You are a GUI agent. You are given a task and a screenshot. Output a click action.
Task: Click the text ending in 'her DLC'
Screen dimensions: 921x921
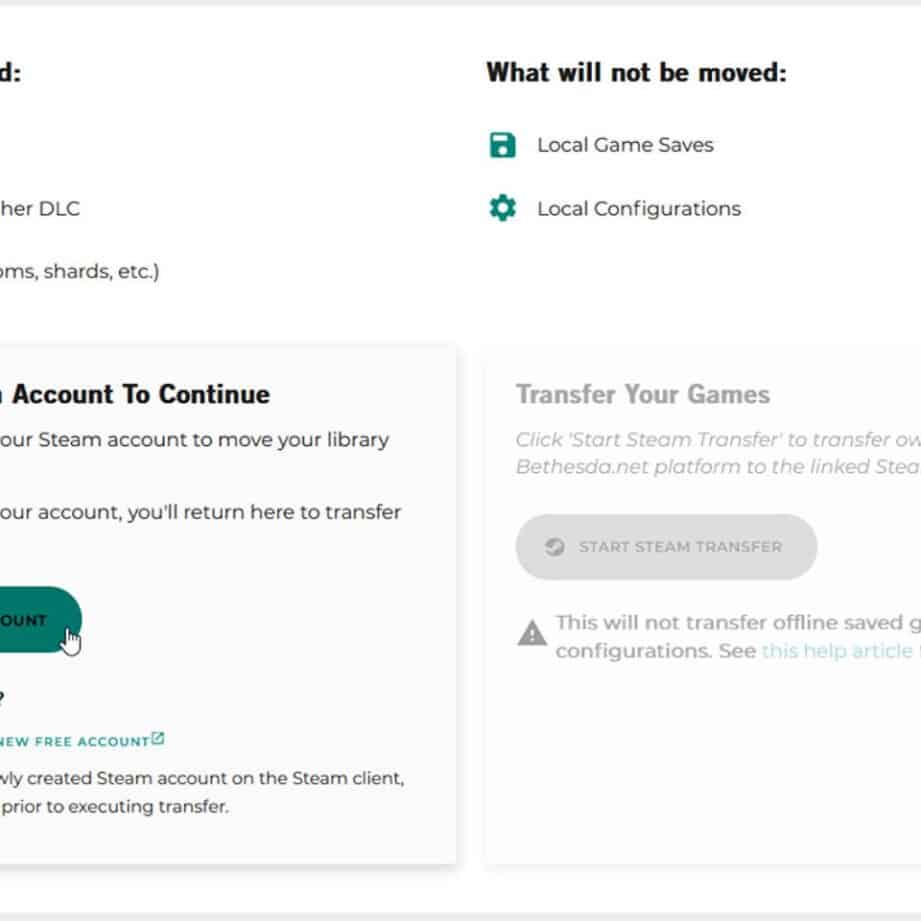(x=40, y=209)
